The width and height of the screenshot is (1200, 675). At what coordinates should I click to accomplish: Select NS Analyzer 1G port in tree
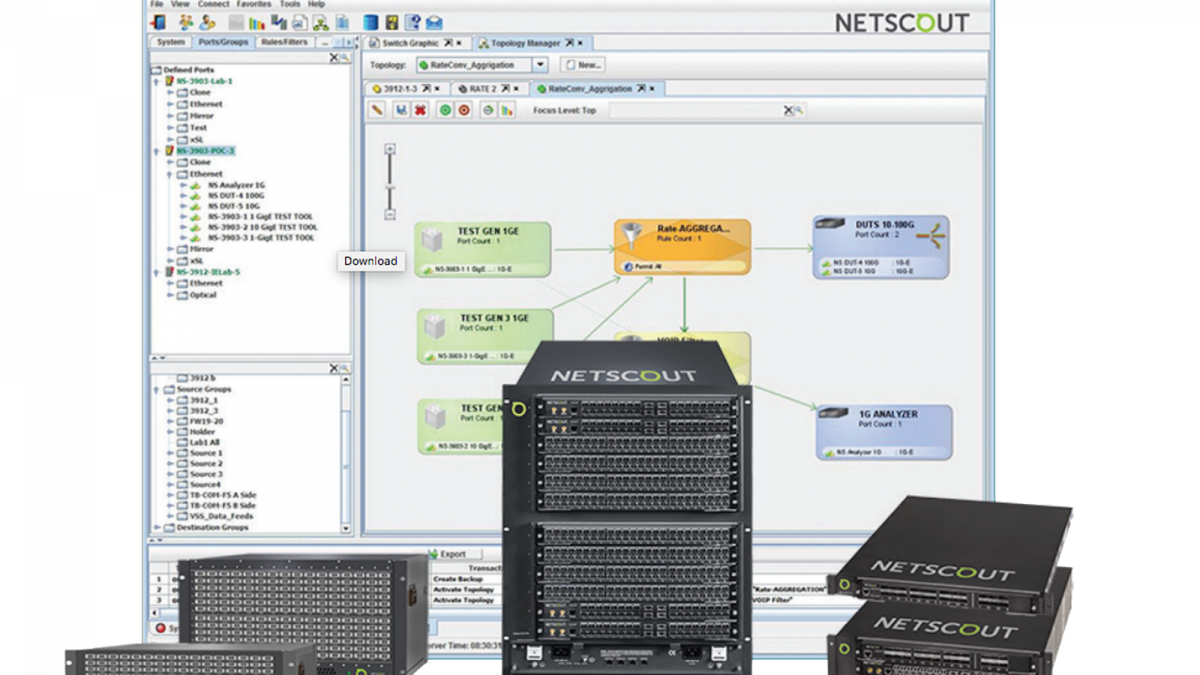[x=236, y=185]
